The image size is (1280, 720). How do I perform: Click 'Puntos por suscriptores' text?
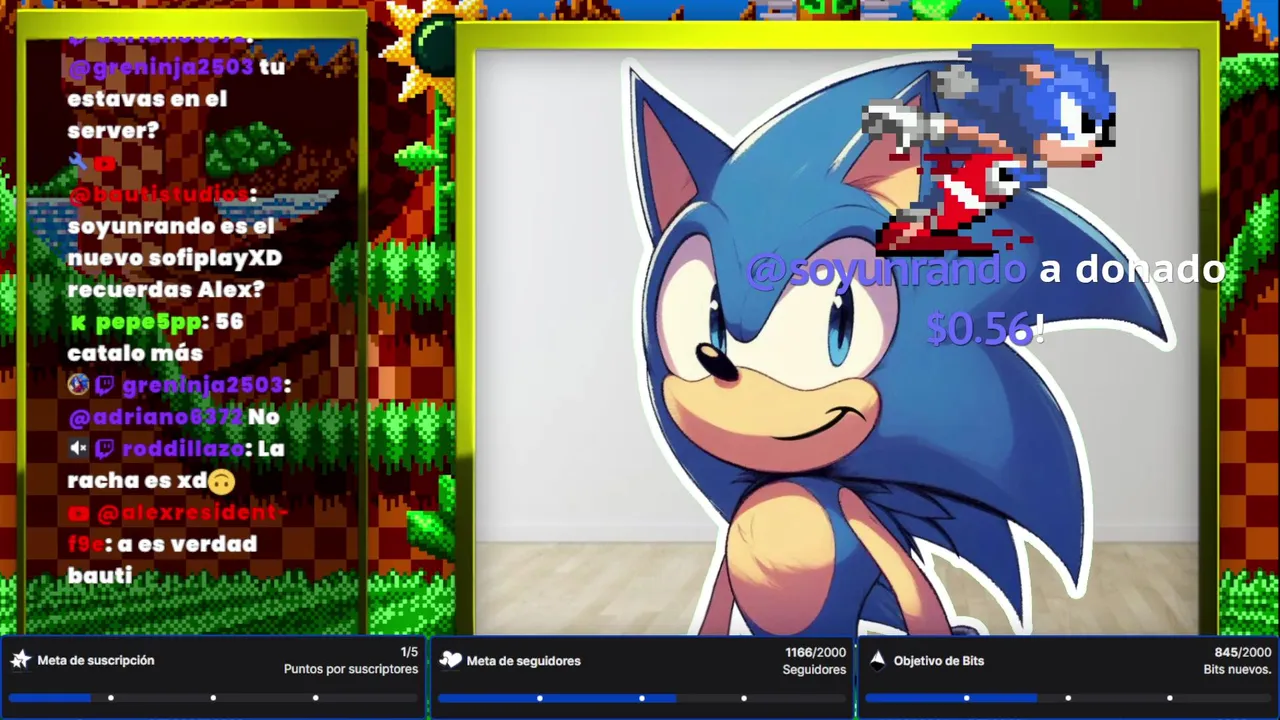(351, 669)
